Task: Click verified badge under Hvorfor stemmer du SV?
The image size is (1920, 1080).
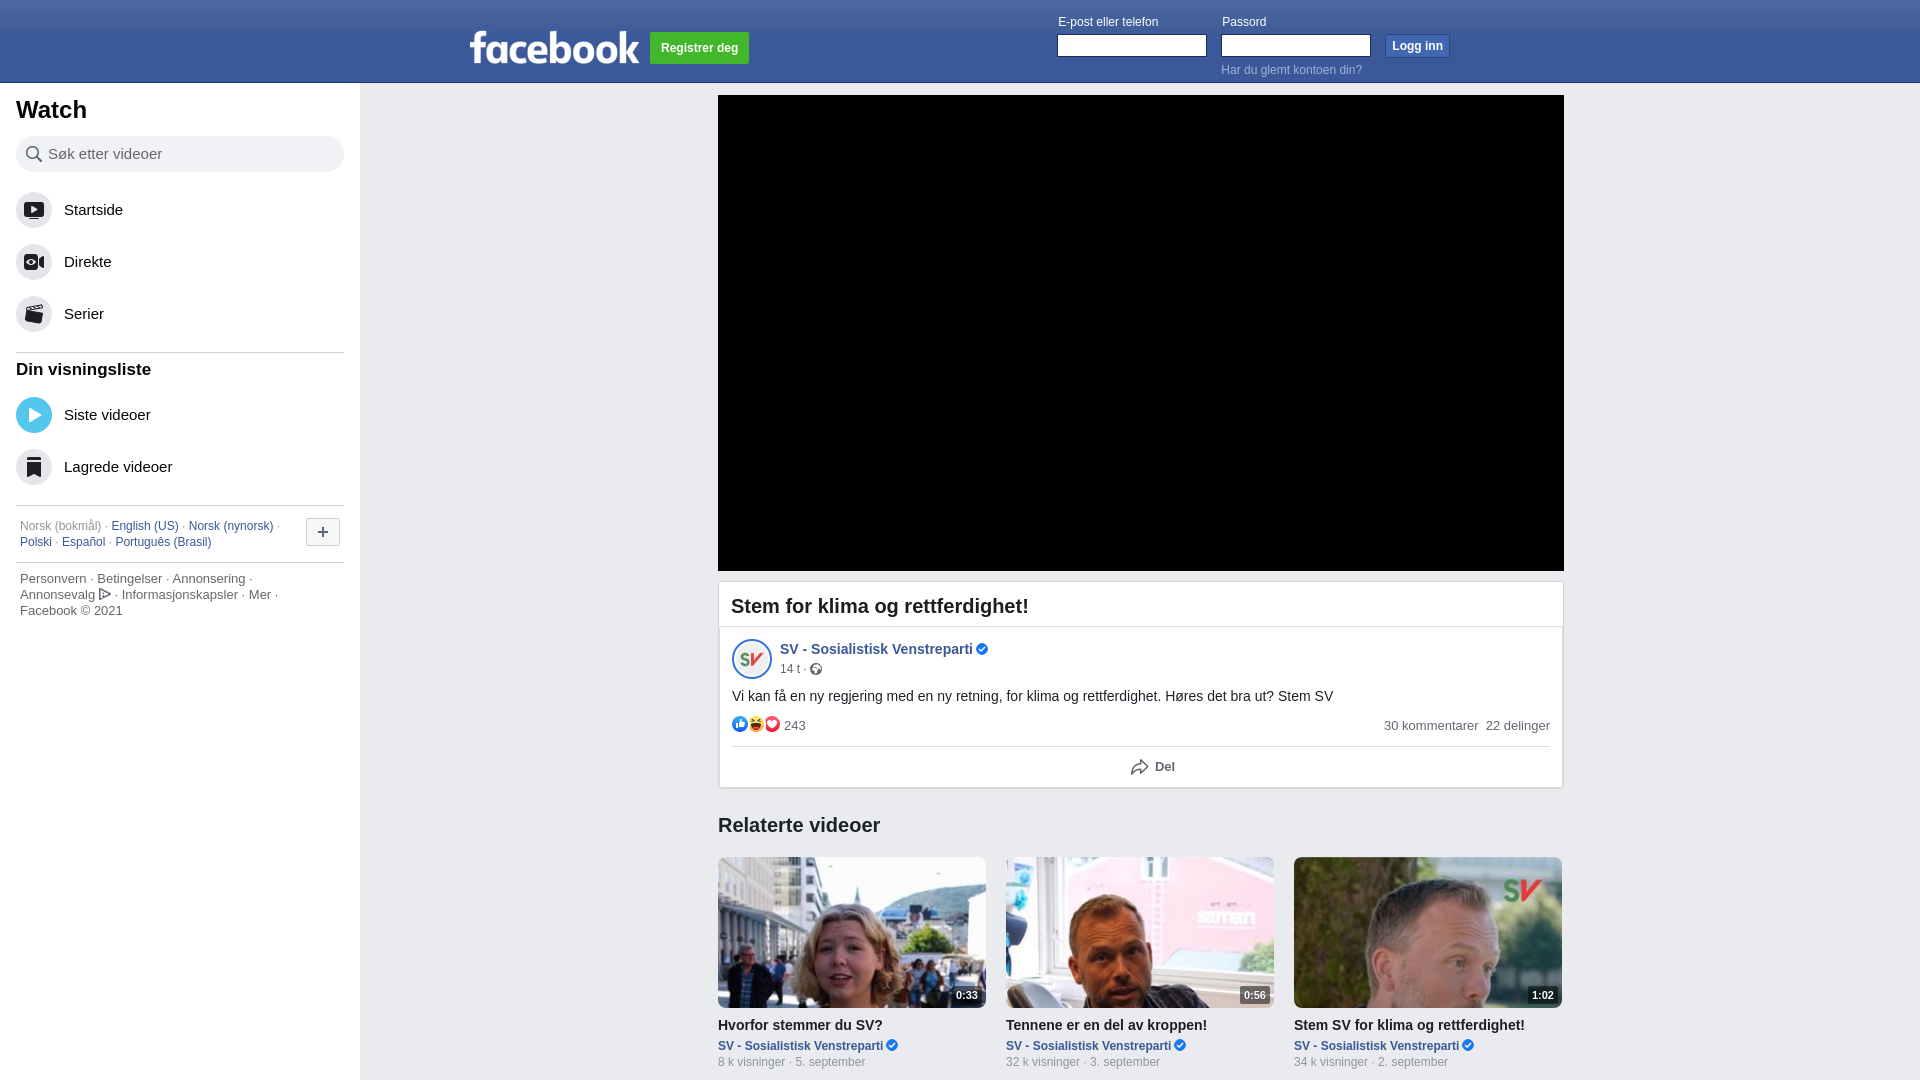Action: (x=892, y=1045)
